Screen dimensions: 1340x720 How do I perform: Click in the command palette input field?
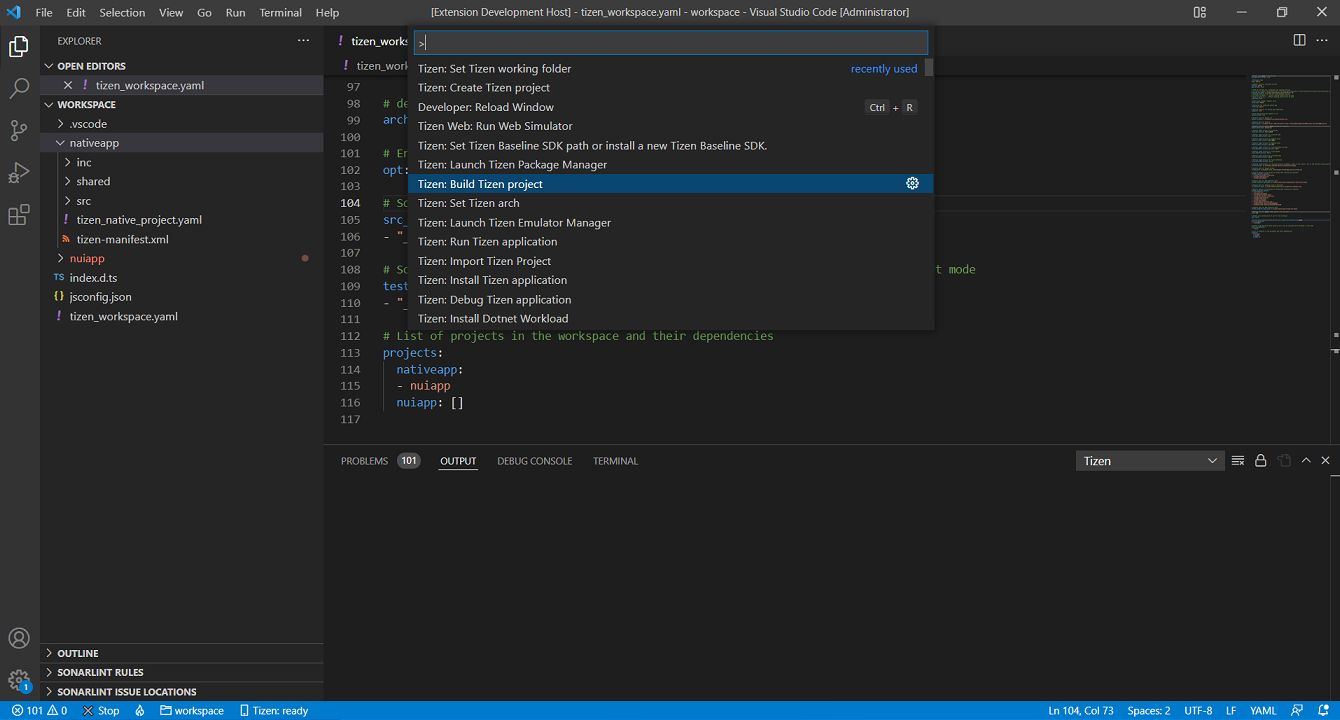pyautogui.click(x=670, y=43)
